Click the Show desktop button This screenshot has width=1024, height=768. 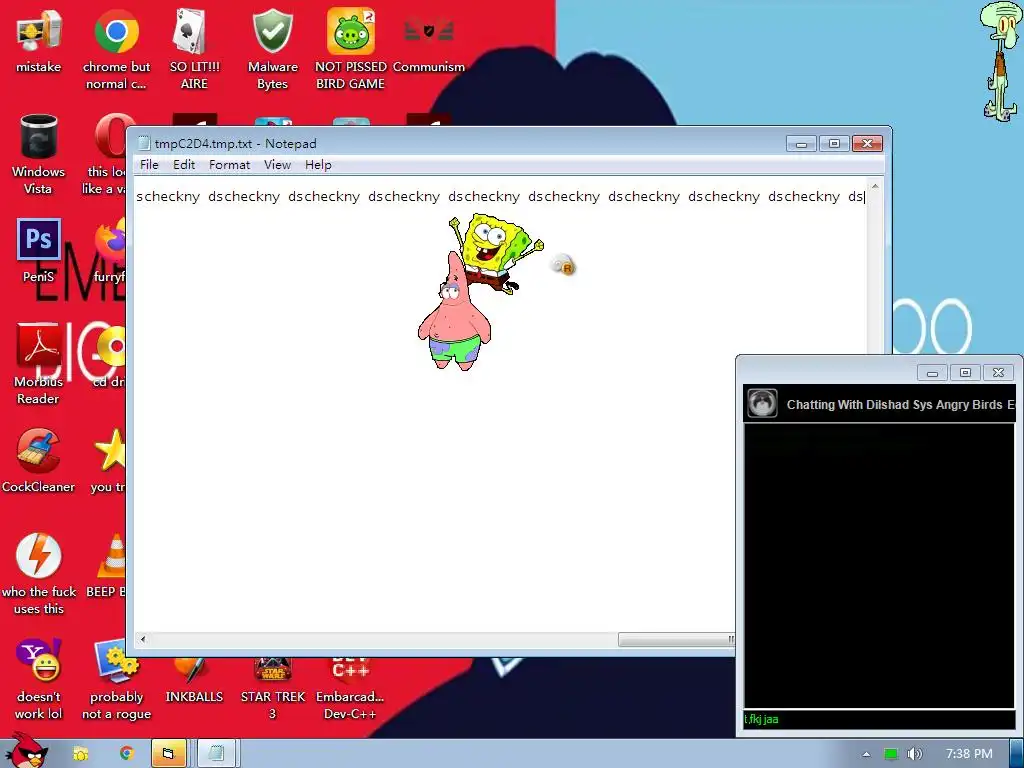tap(1016, 754)
